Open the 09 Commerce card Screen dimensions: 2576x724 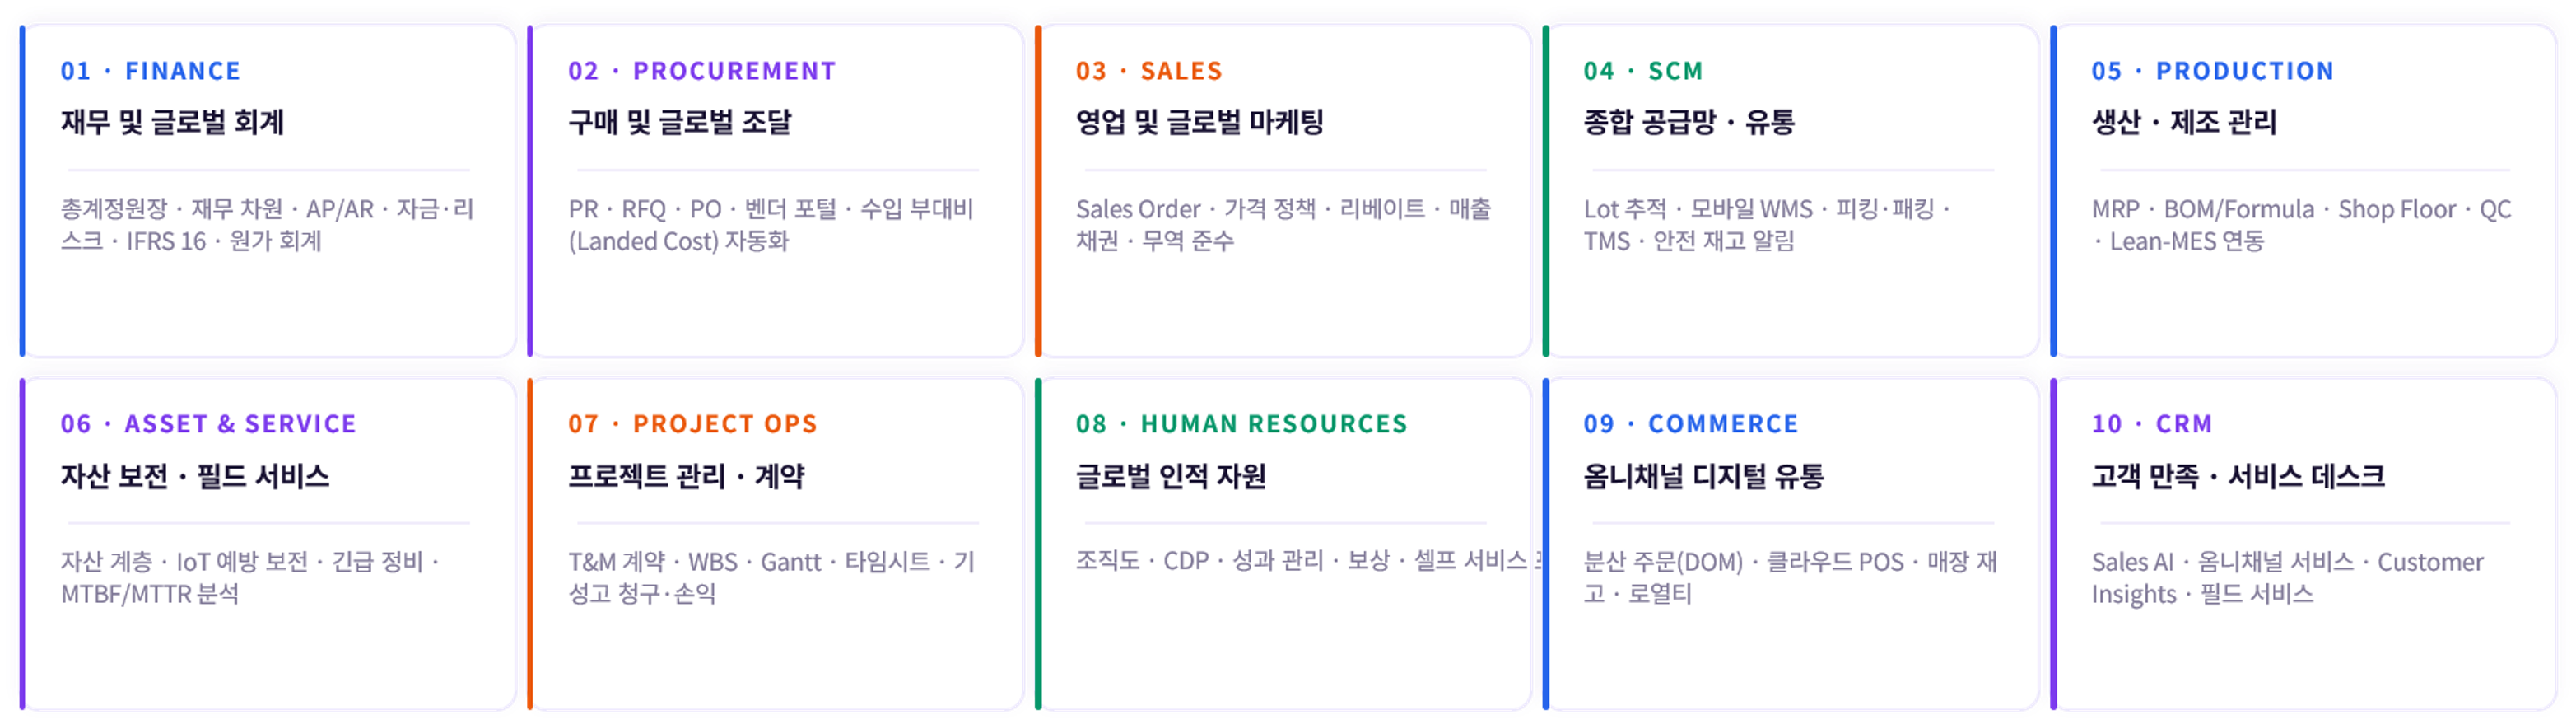(1791, 544)
